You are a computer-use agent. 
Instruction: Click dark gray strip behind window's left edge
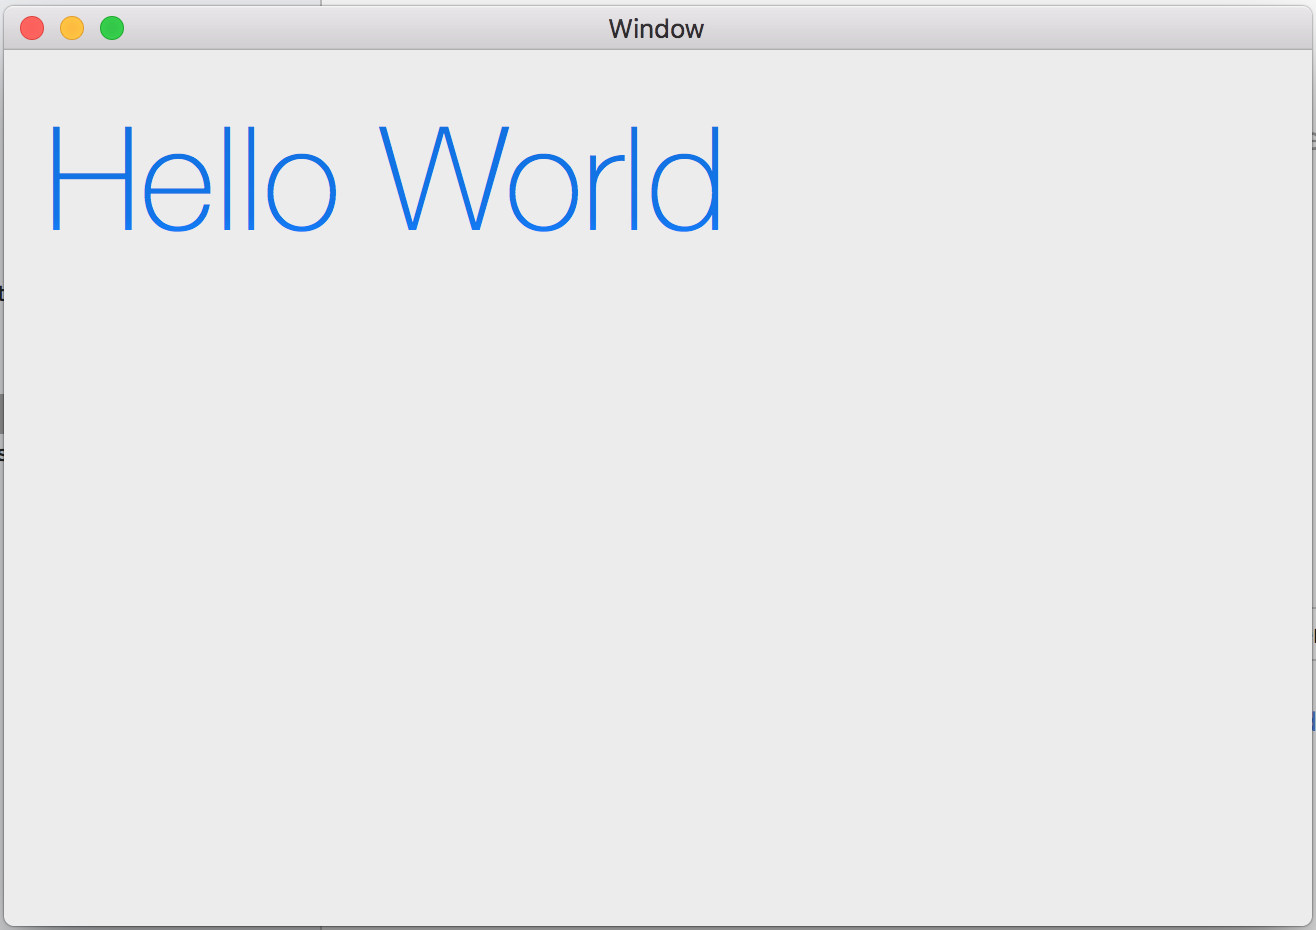(x=1, y=414)
